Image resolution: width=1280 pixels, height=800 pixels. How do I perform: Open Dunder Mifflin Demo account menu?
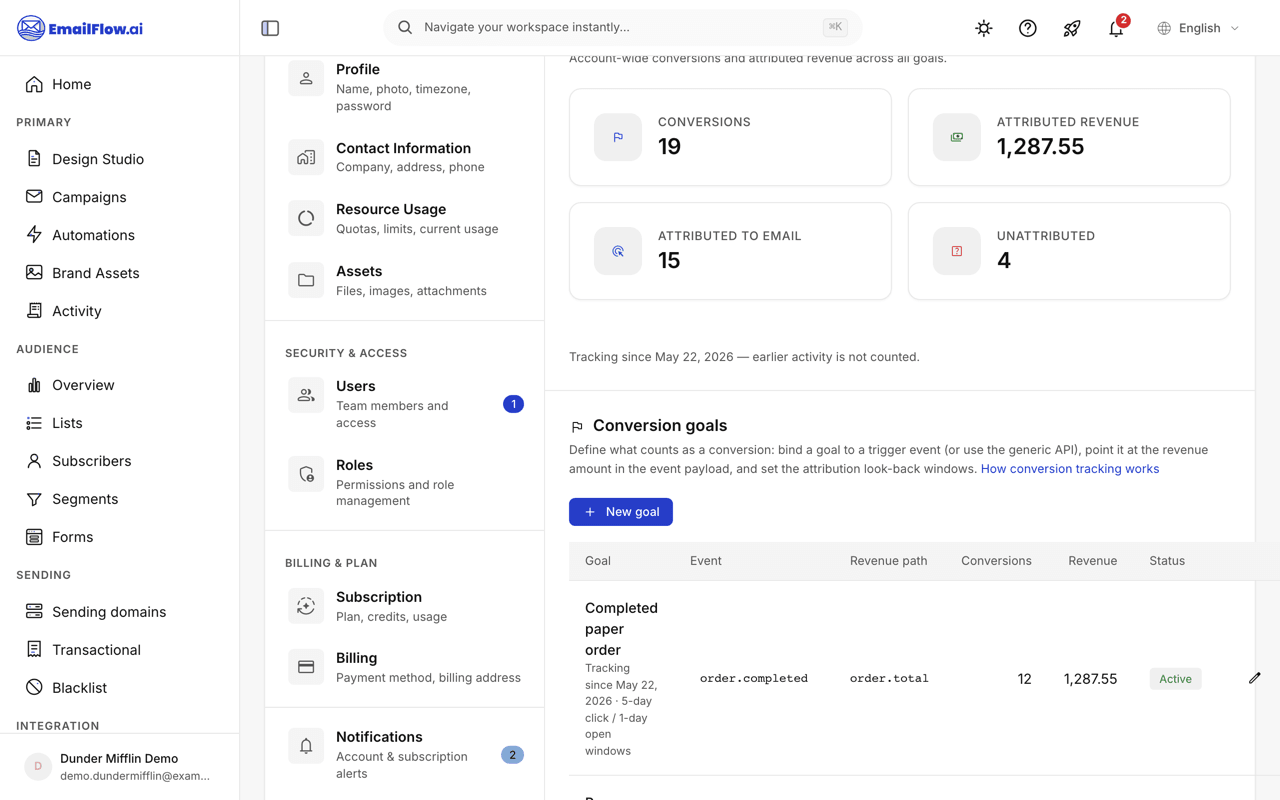[x=120, y=767]
